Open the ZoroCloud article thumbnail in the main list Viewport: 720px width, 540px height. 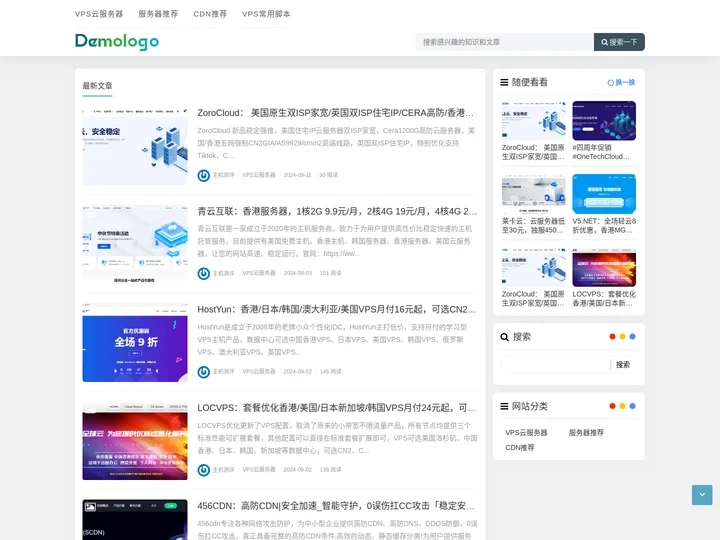point(135,146)
